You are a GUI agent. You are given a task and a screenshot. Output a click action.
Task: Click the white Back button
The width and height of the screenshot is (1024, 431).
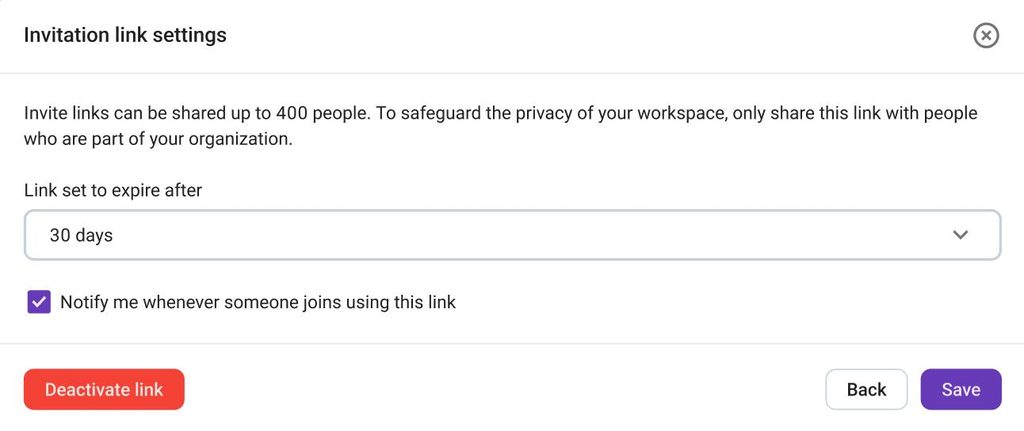(866, 389)
